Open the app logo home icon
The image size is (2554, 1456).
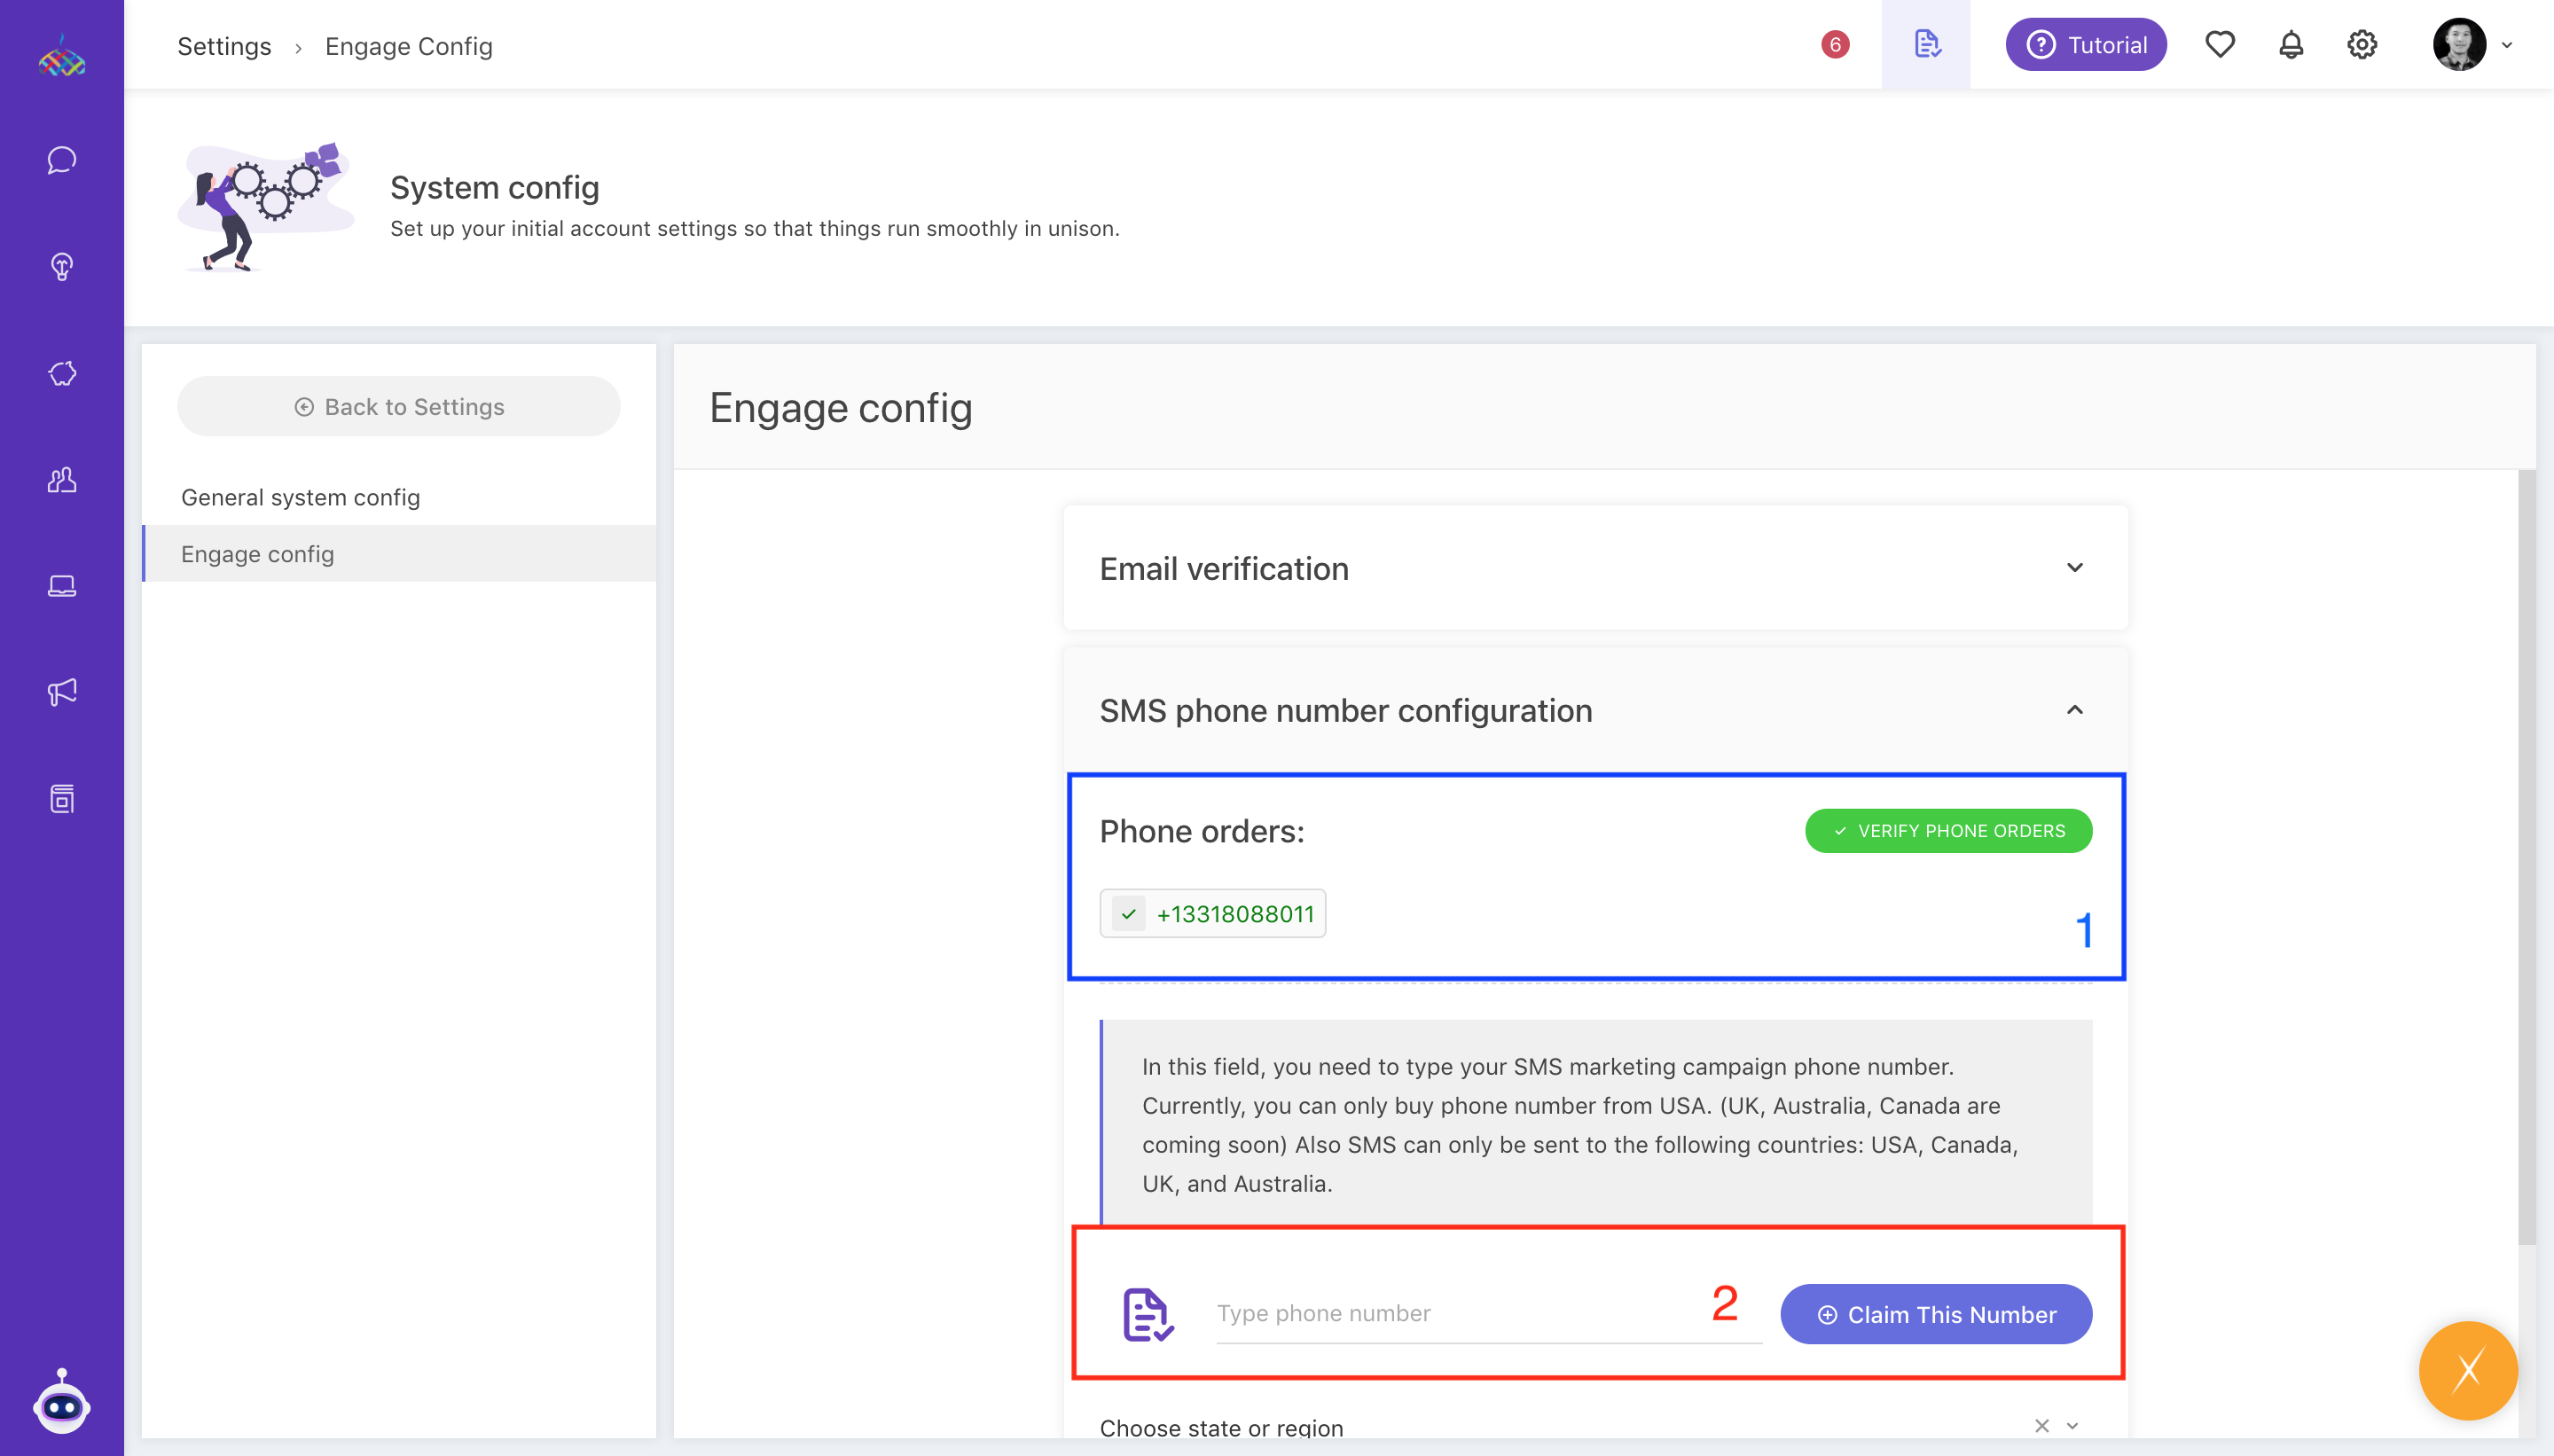coord(62,56)
